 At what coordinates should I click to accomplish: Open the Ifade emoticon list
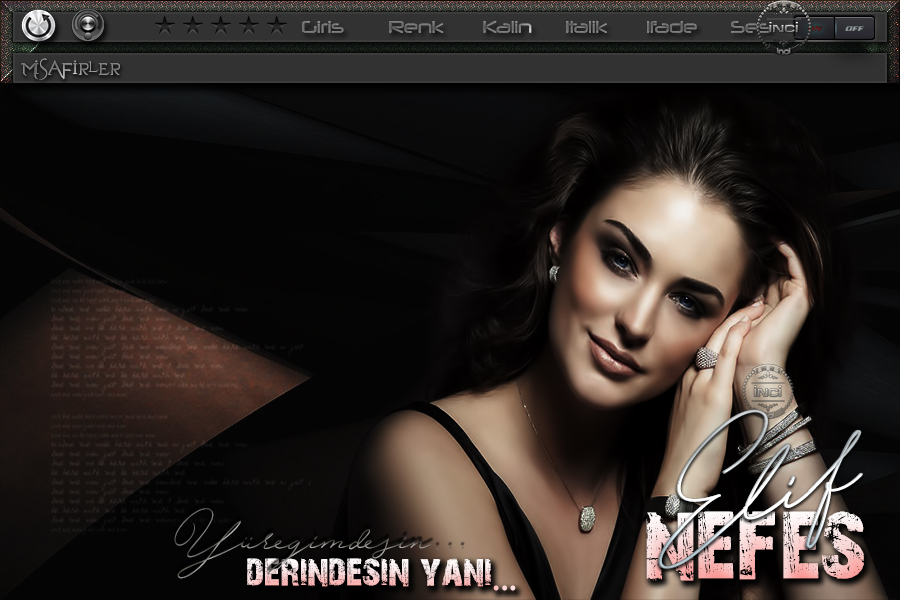coord(671,28)
